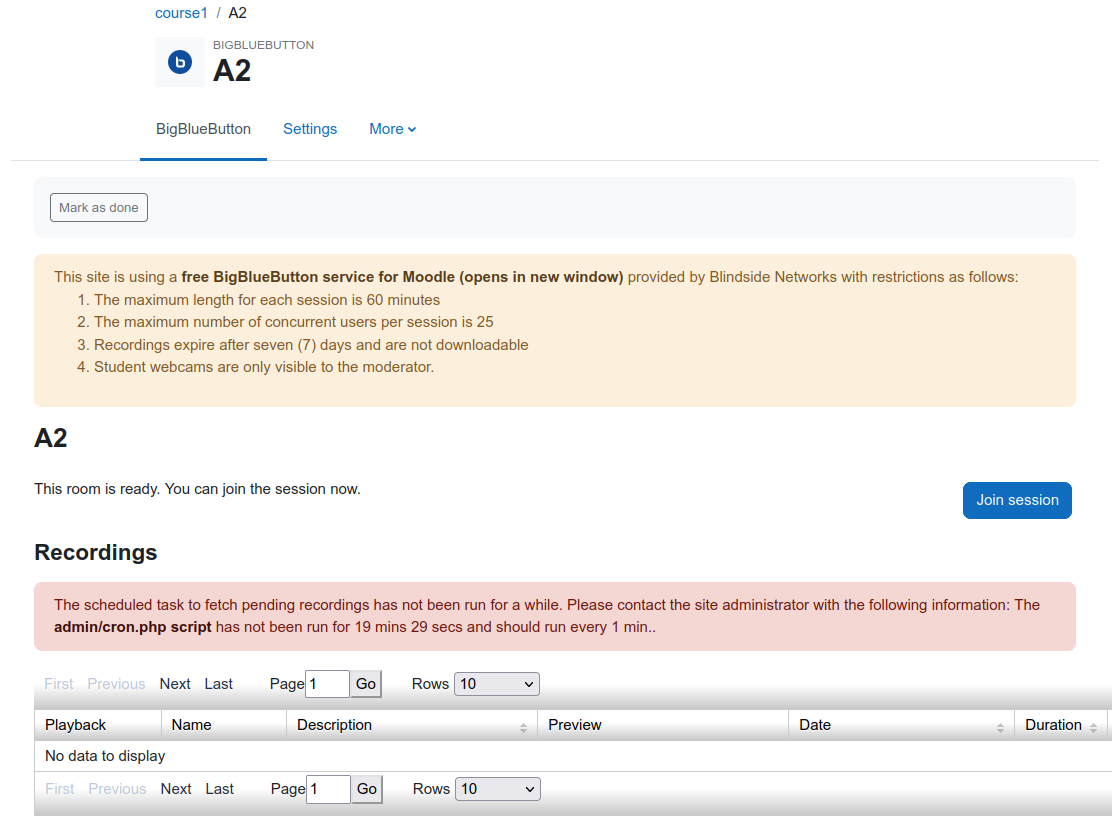Click the 'maximum number of concurrent users' item
Image resolution: width=1112 pixels, height=818 pixels.
[294, 322]
